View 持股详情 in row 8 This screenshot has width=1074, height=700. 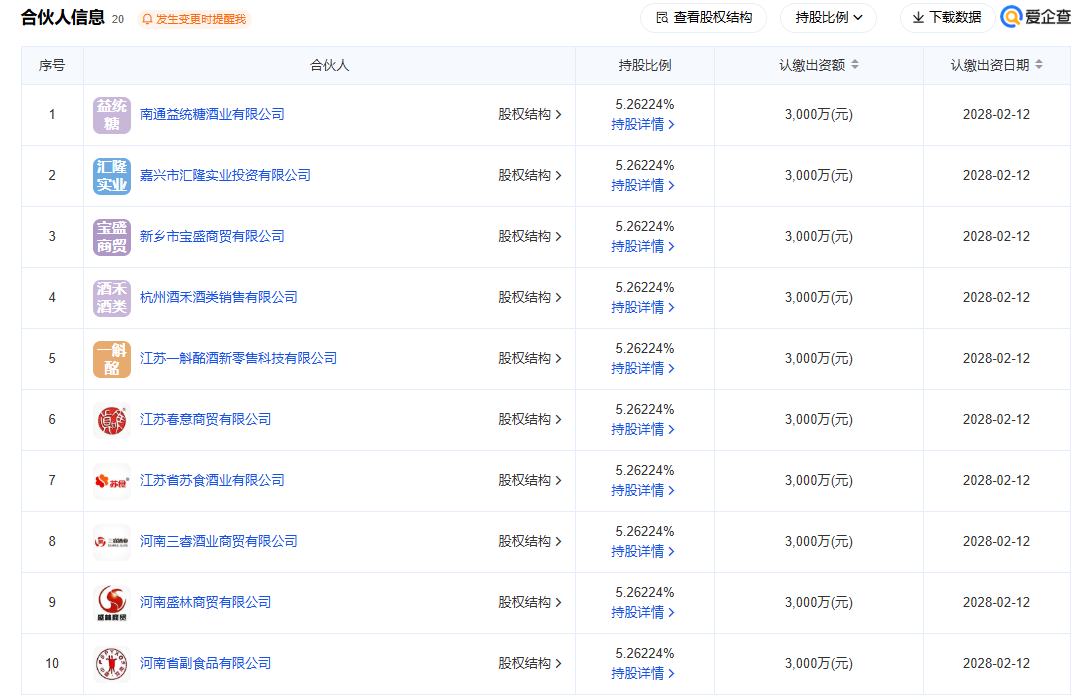click(x=643, y=551)
